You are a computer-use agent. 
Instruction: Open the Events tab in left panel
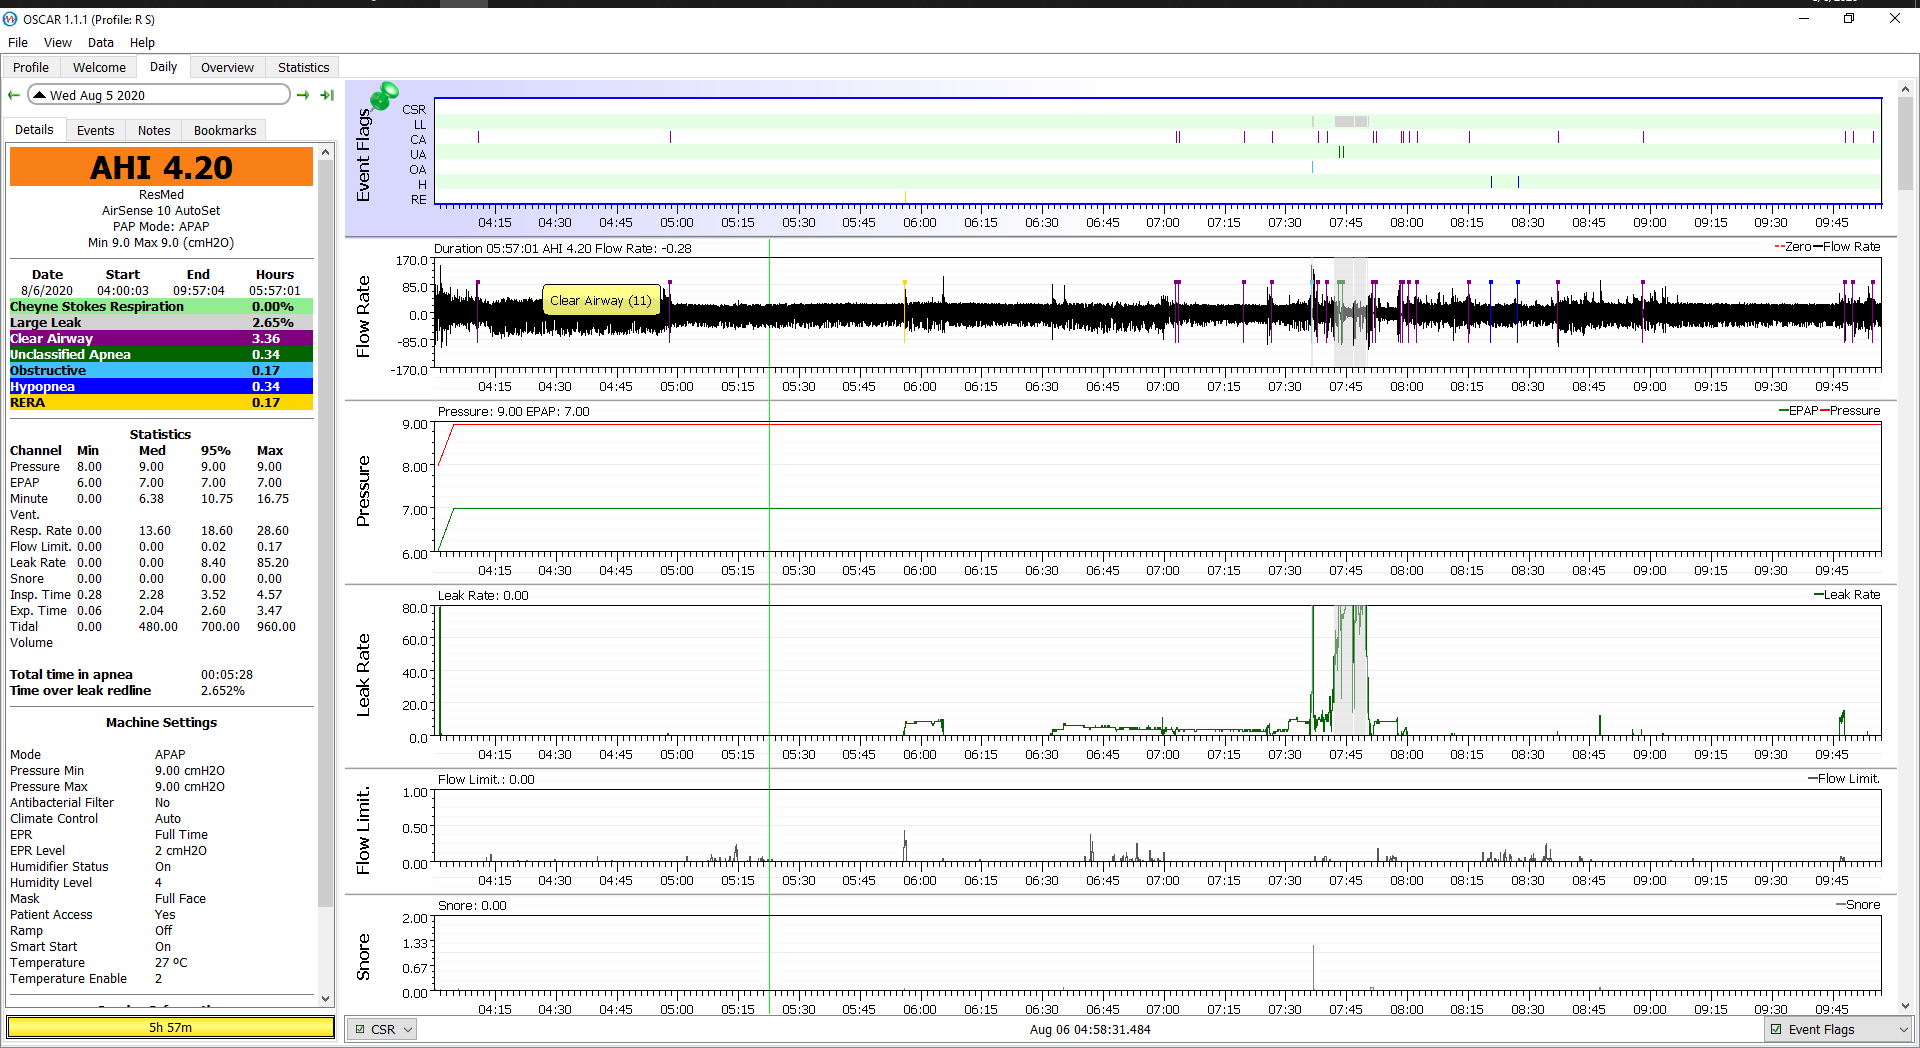95,130
